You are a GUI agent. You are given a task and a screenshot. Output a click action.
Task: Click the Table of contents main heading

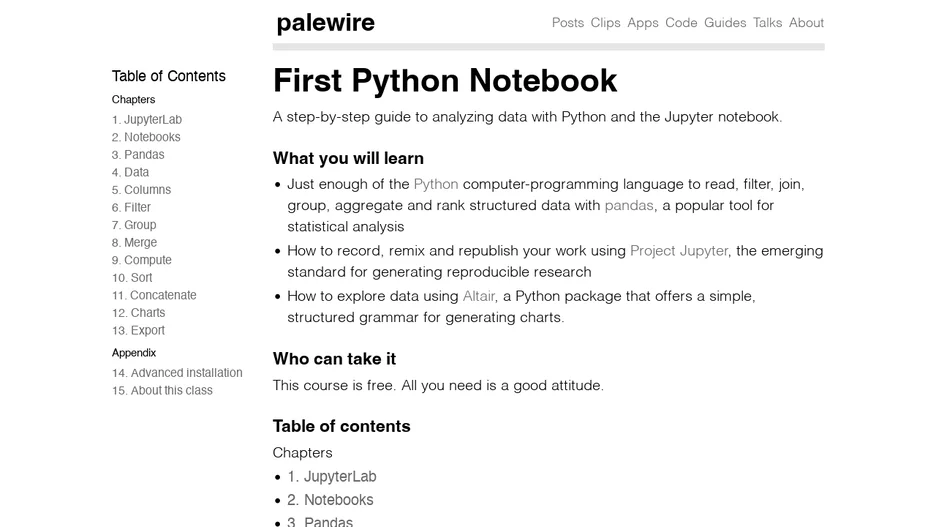point(341,426)
